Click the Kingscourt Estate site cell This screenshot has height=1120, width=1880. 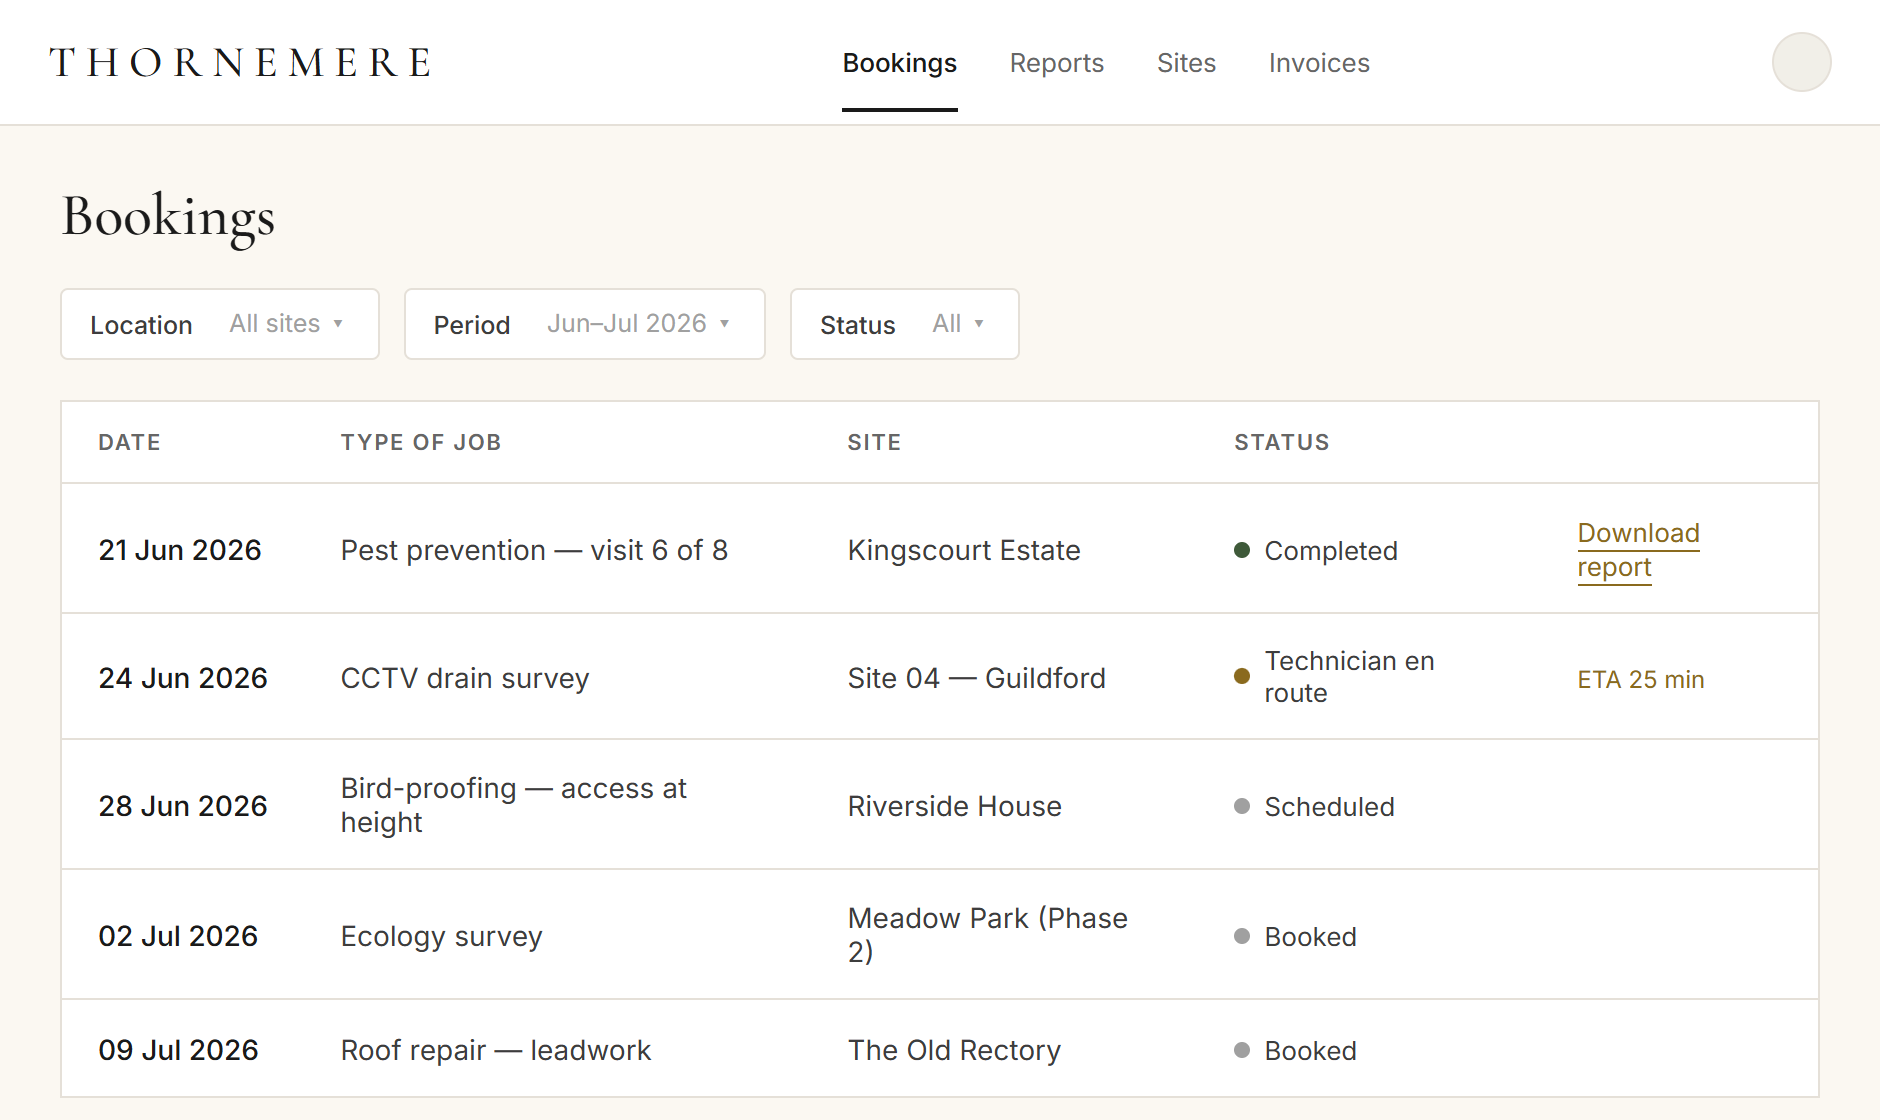(964, 550)
